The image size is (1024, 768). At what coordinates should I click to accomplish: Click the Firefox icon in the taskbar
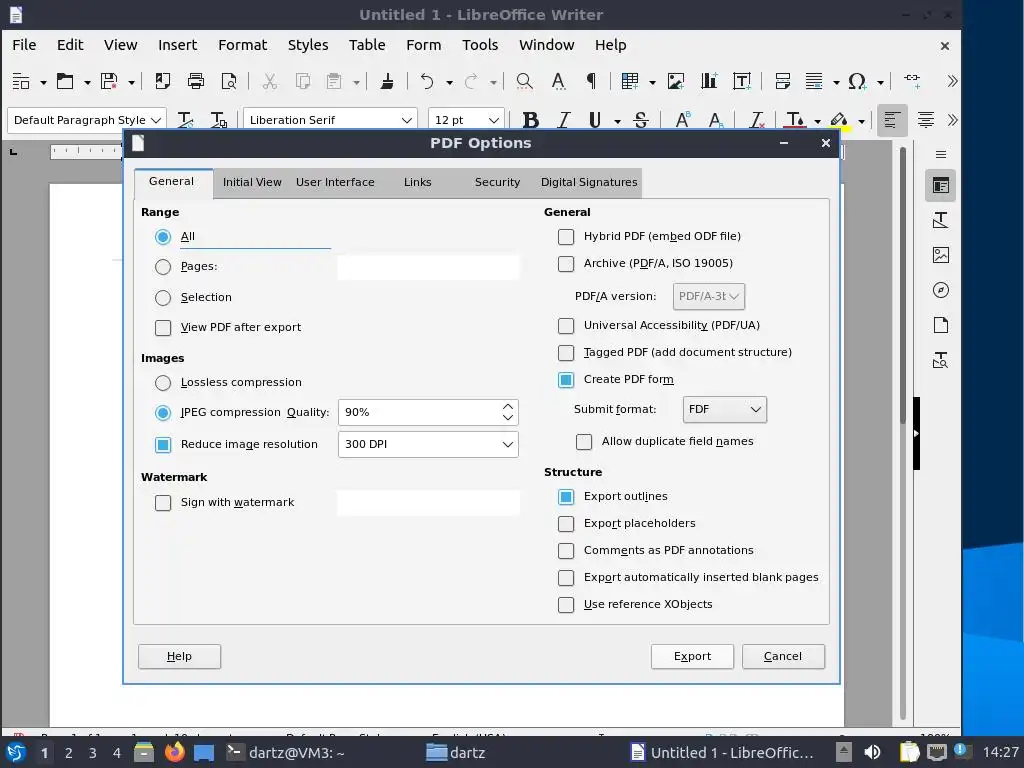tap(174, 752)
